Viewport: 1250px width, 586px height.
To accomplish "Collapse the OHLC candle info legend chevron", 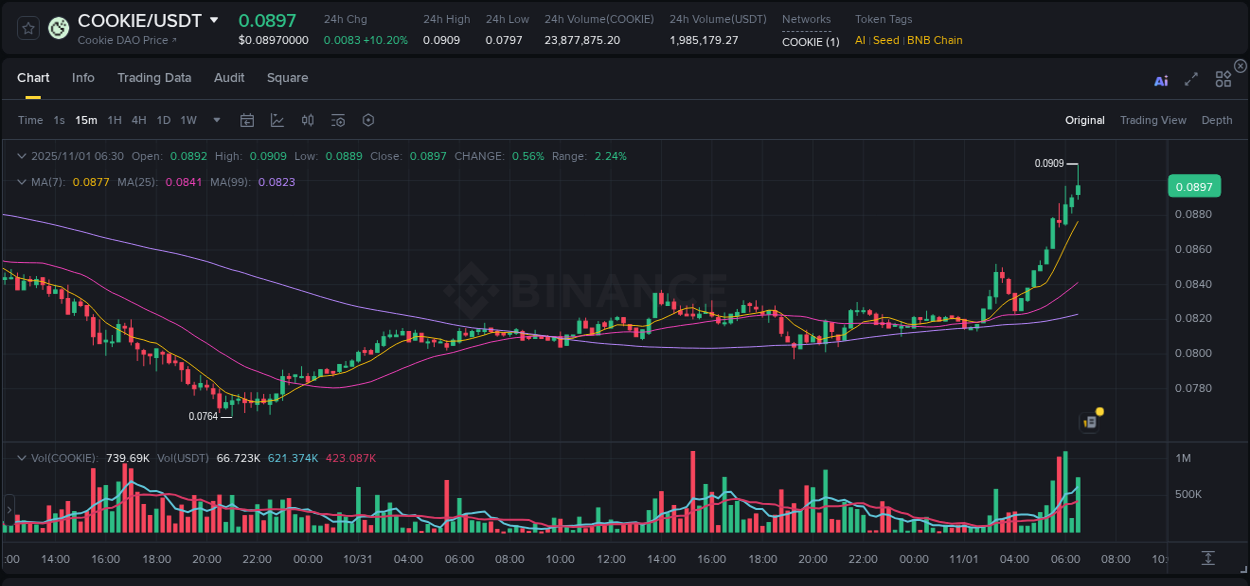I will [22, 156].
